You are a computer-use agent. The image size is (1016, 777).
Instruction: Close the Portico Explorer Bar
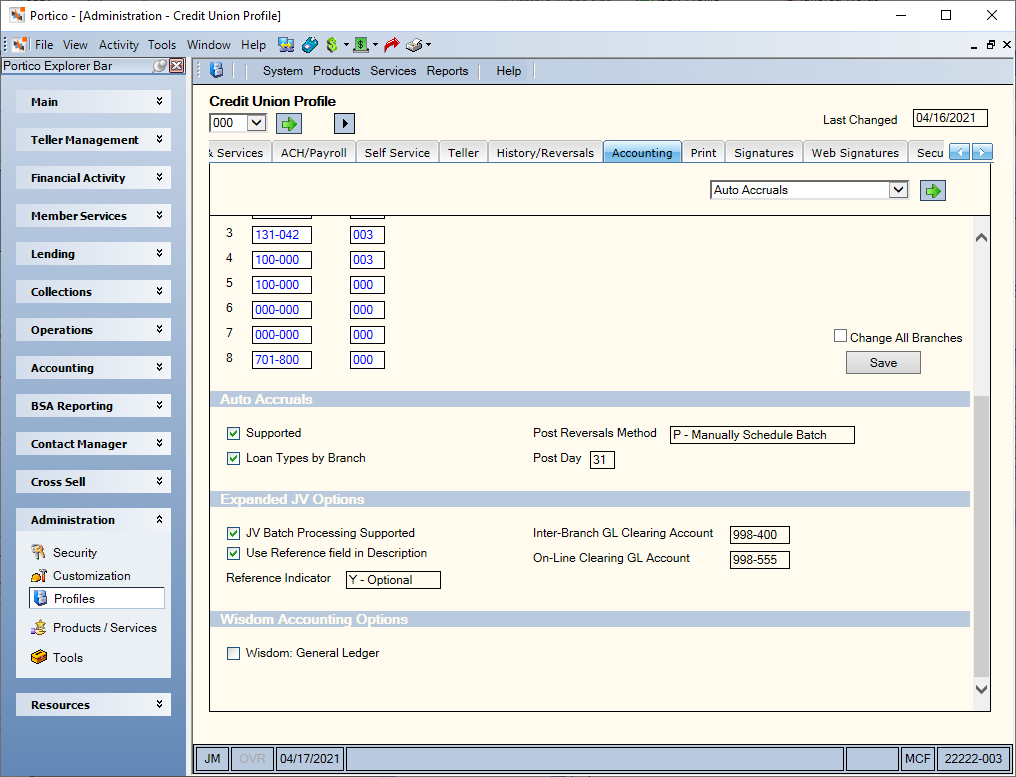[x=177, y=65]
